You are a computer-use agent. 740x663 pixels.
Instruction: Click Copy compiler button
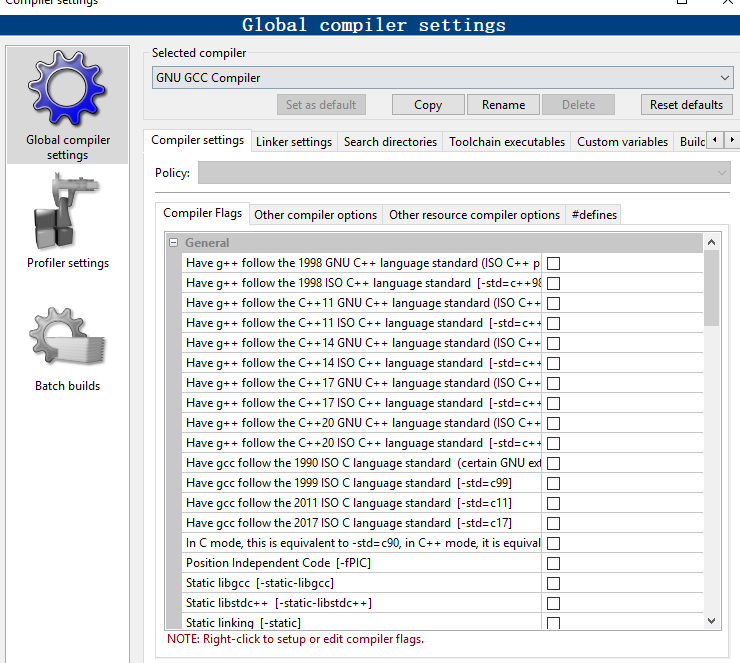tap(428, 105)
